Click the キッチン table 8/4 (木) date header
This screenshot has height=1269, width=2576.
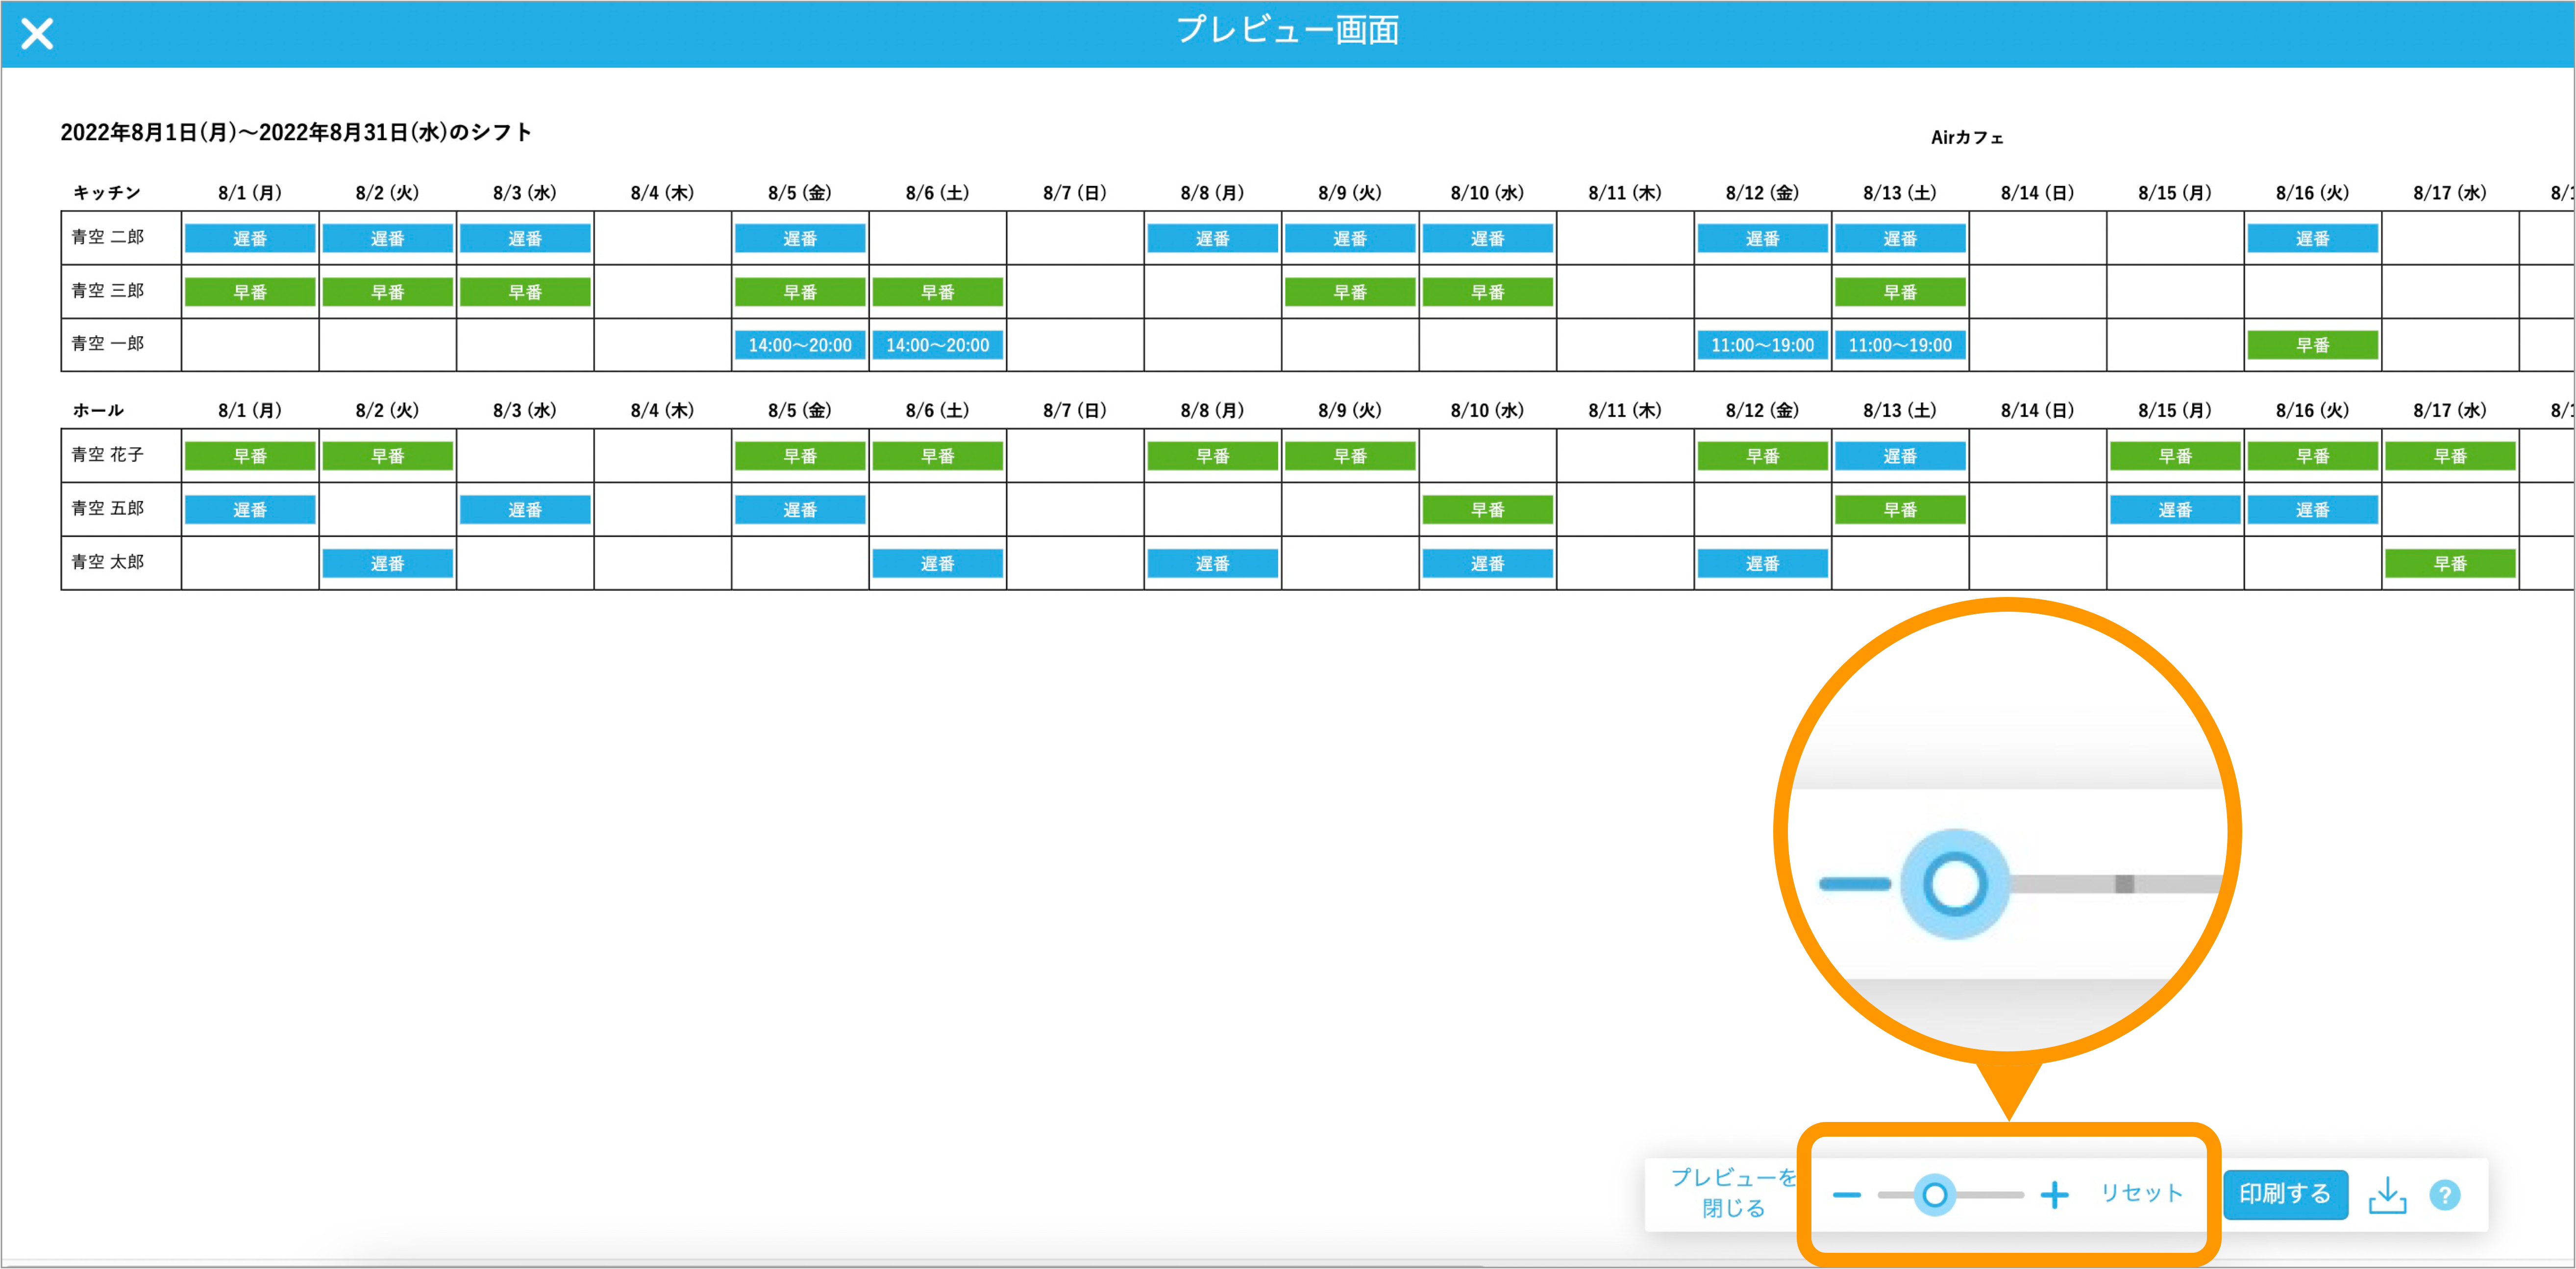(662, 193)
